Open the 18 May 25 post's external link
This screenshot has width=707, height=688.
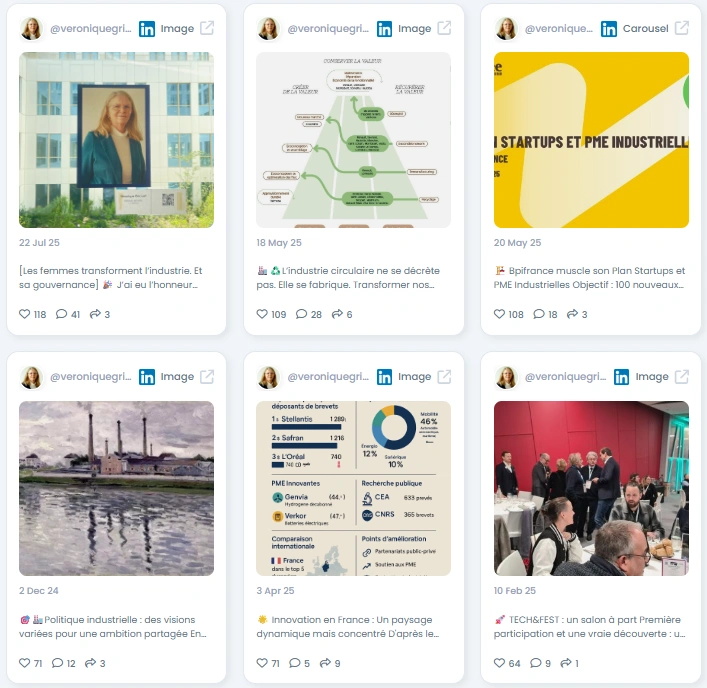444,28
